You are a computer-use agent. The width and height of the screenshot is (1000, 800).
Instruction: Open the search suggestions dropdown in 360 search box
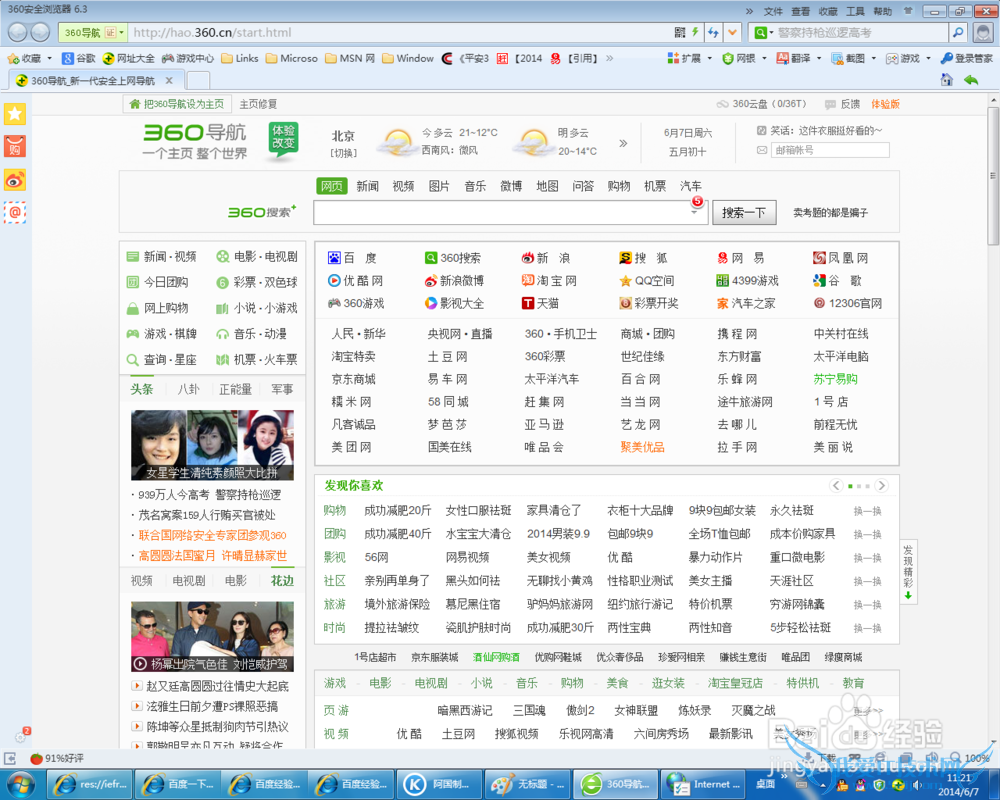(694, 213)
